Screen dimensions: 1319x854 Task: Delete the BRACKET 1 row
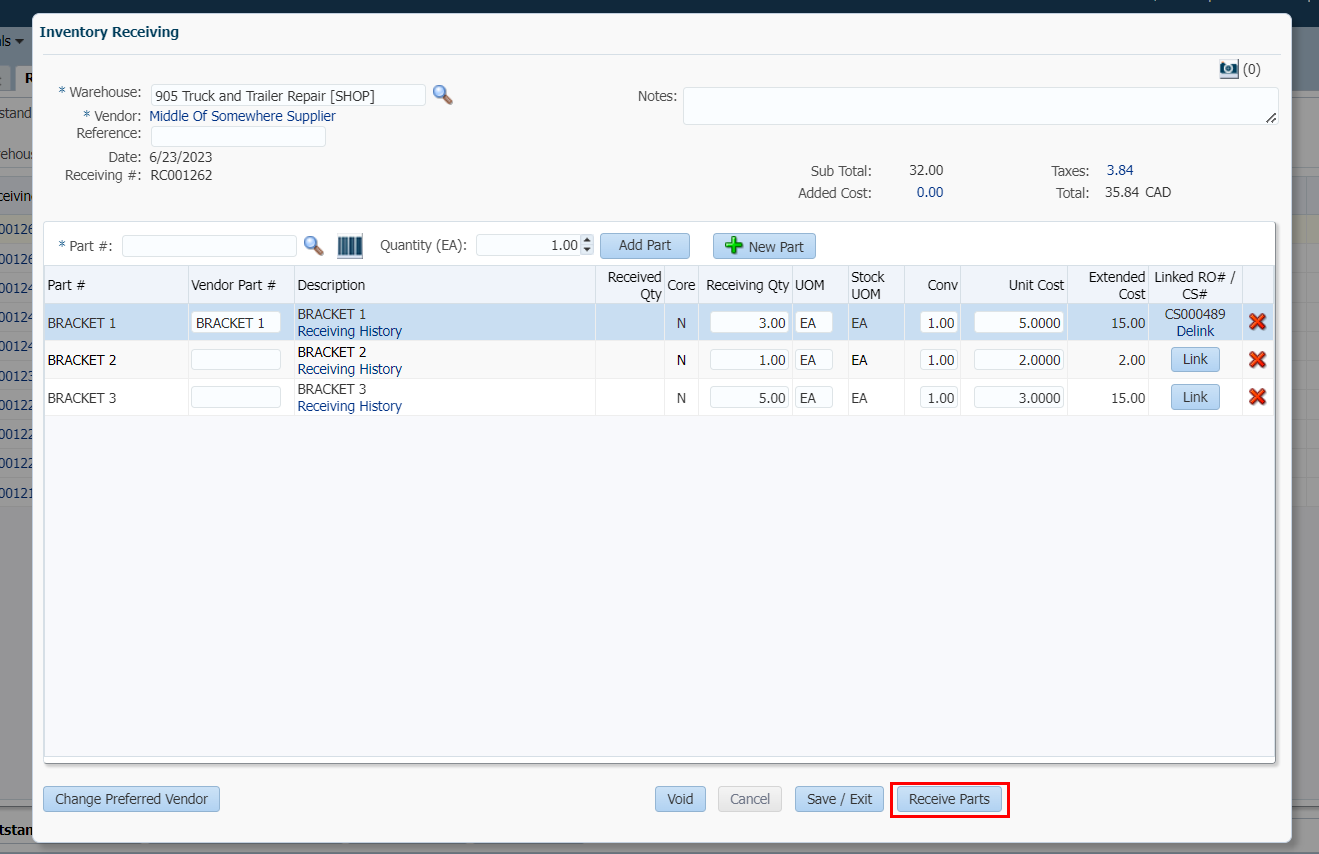click(1257, 322)
